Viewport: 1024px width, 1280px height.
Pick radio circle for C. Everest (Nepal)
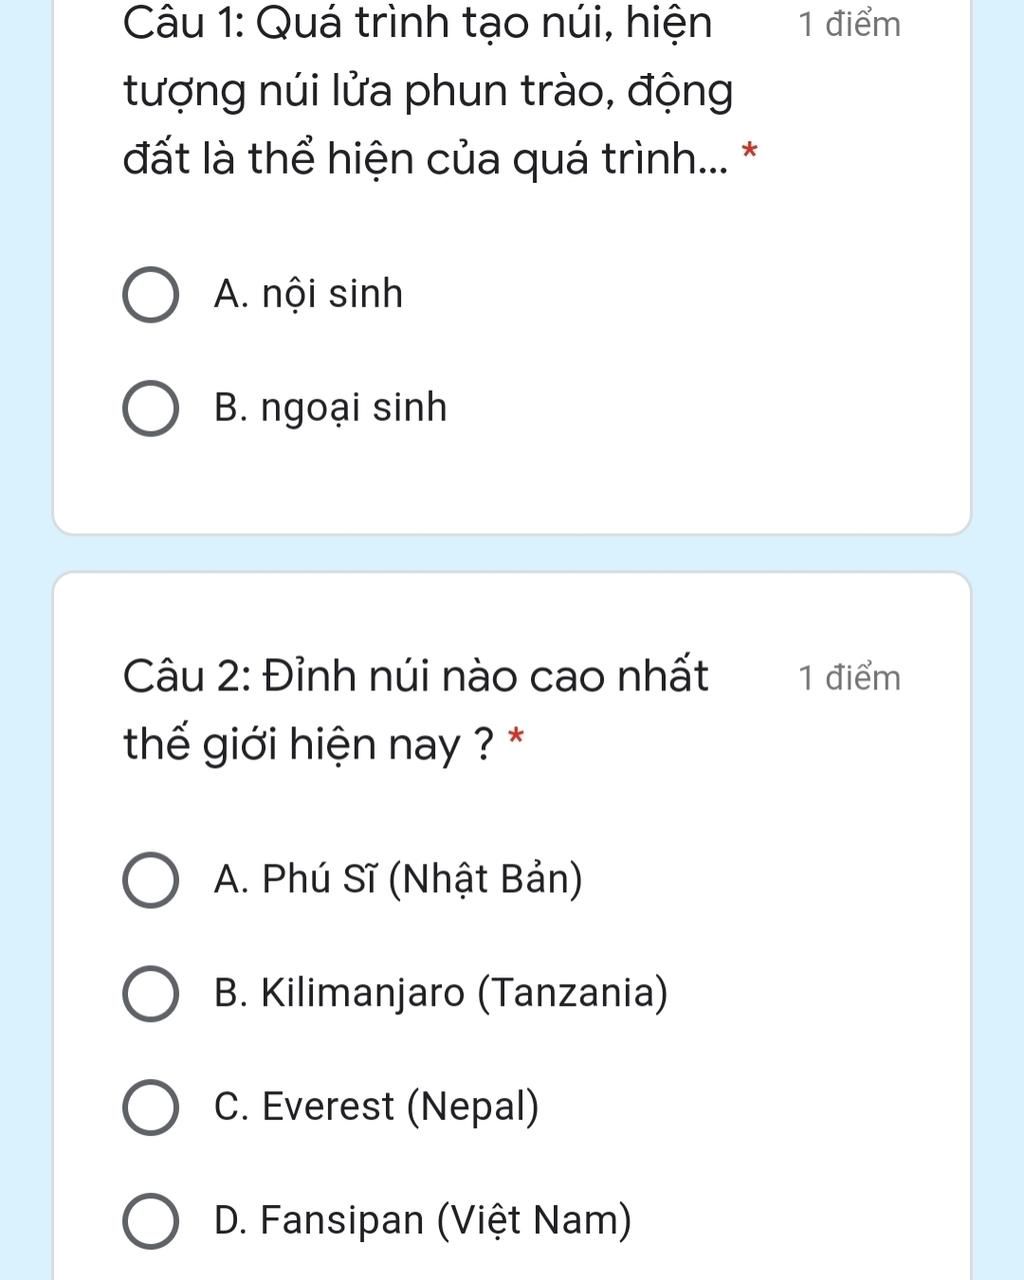(151, 1108)
